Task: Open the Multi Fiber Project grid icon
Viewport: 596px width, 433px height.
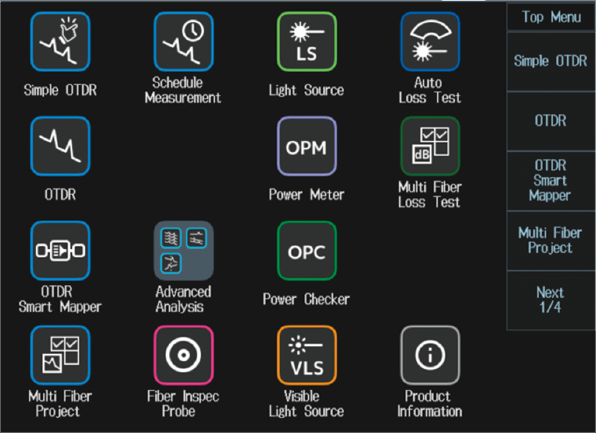Action: (x=60, y=355)
